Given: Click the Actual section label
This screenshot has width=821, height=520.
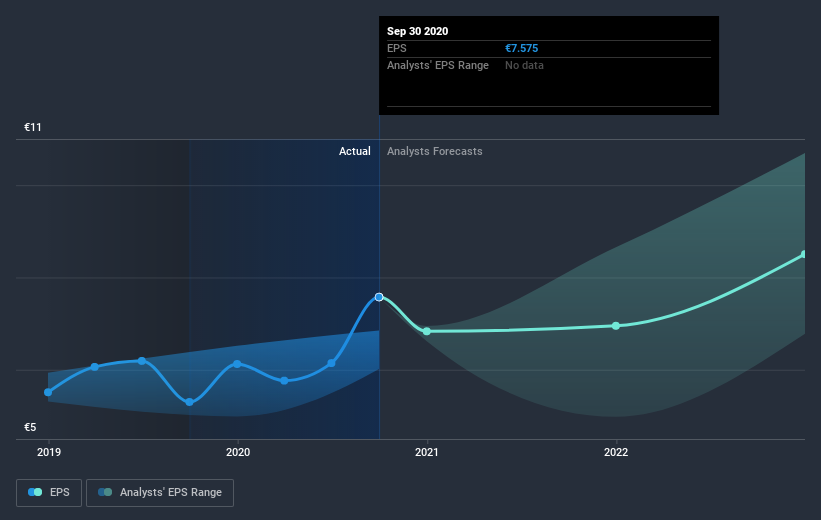Looking at the screenshot, I should point(354,151).
